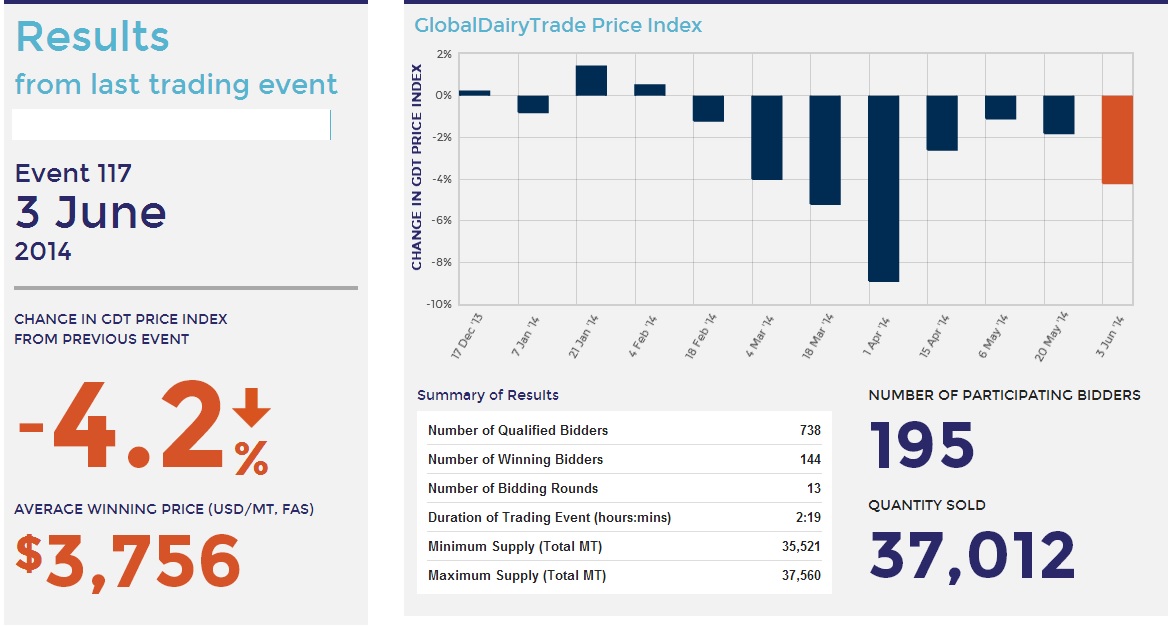Select the 20 May '14 chart bar

[1059, 115]
